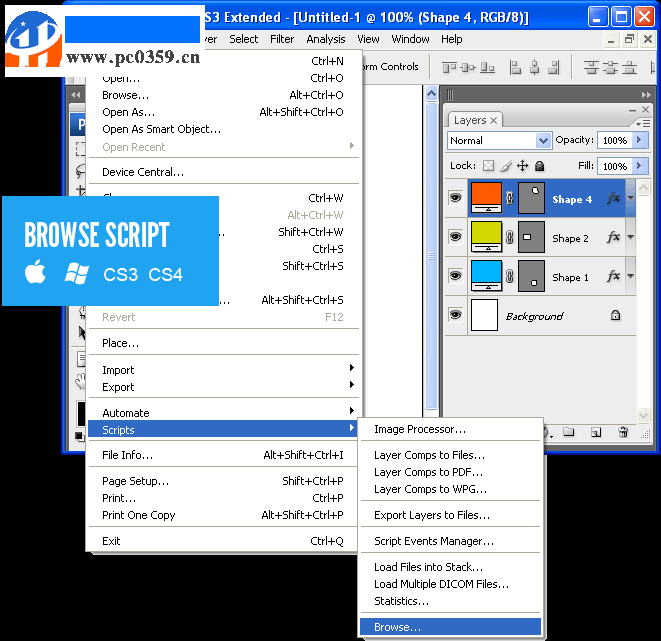Expand Shape 2 layer effects arrow
Viewport: 661px width, 641px height.
[630, 237]
